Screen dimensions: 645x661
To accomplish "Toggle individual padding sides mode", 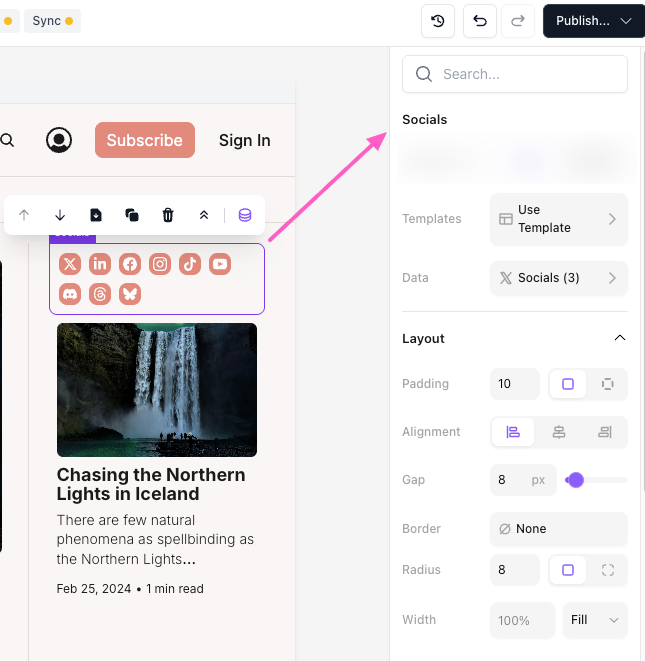I will 607,384.
